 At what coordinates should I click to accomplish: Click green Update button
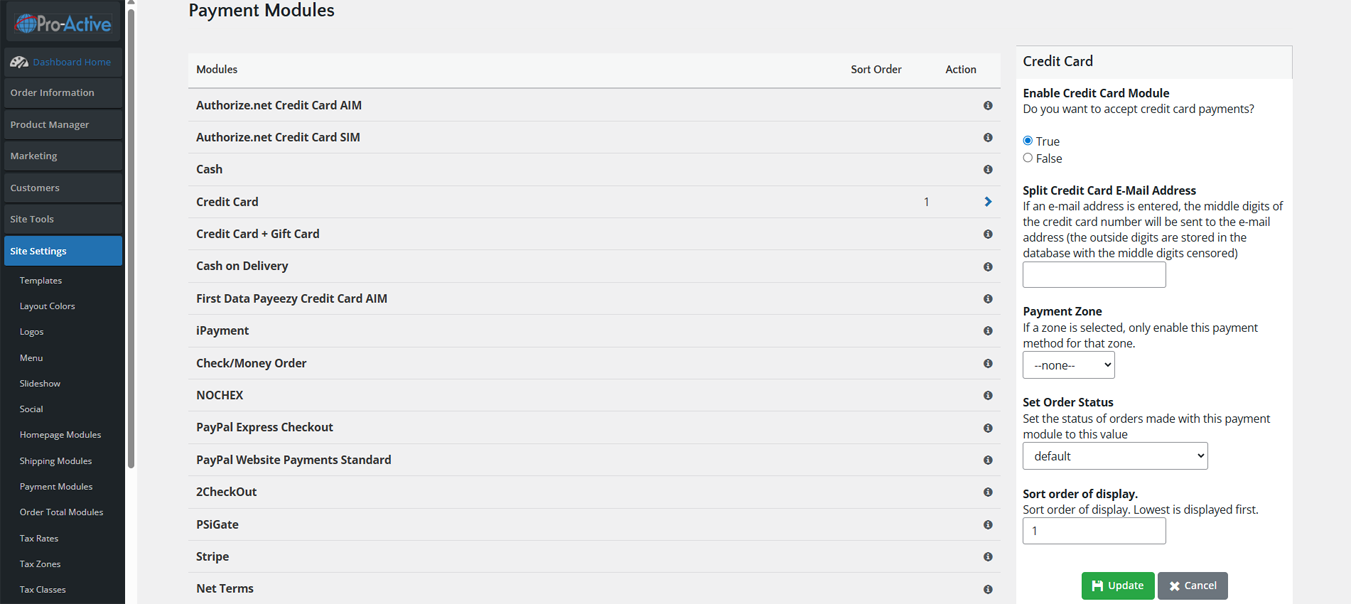(1118, 586)
